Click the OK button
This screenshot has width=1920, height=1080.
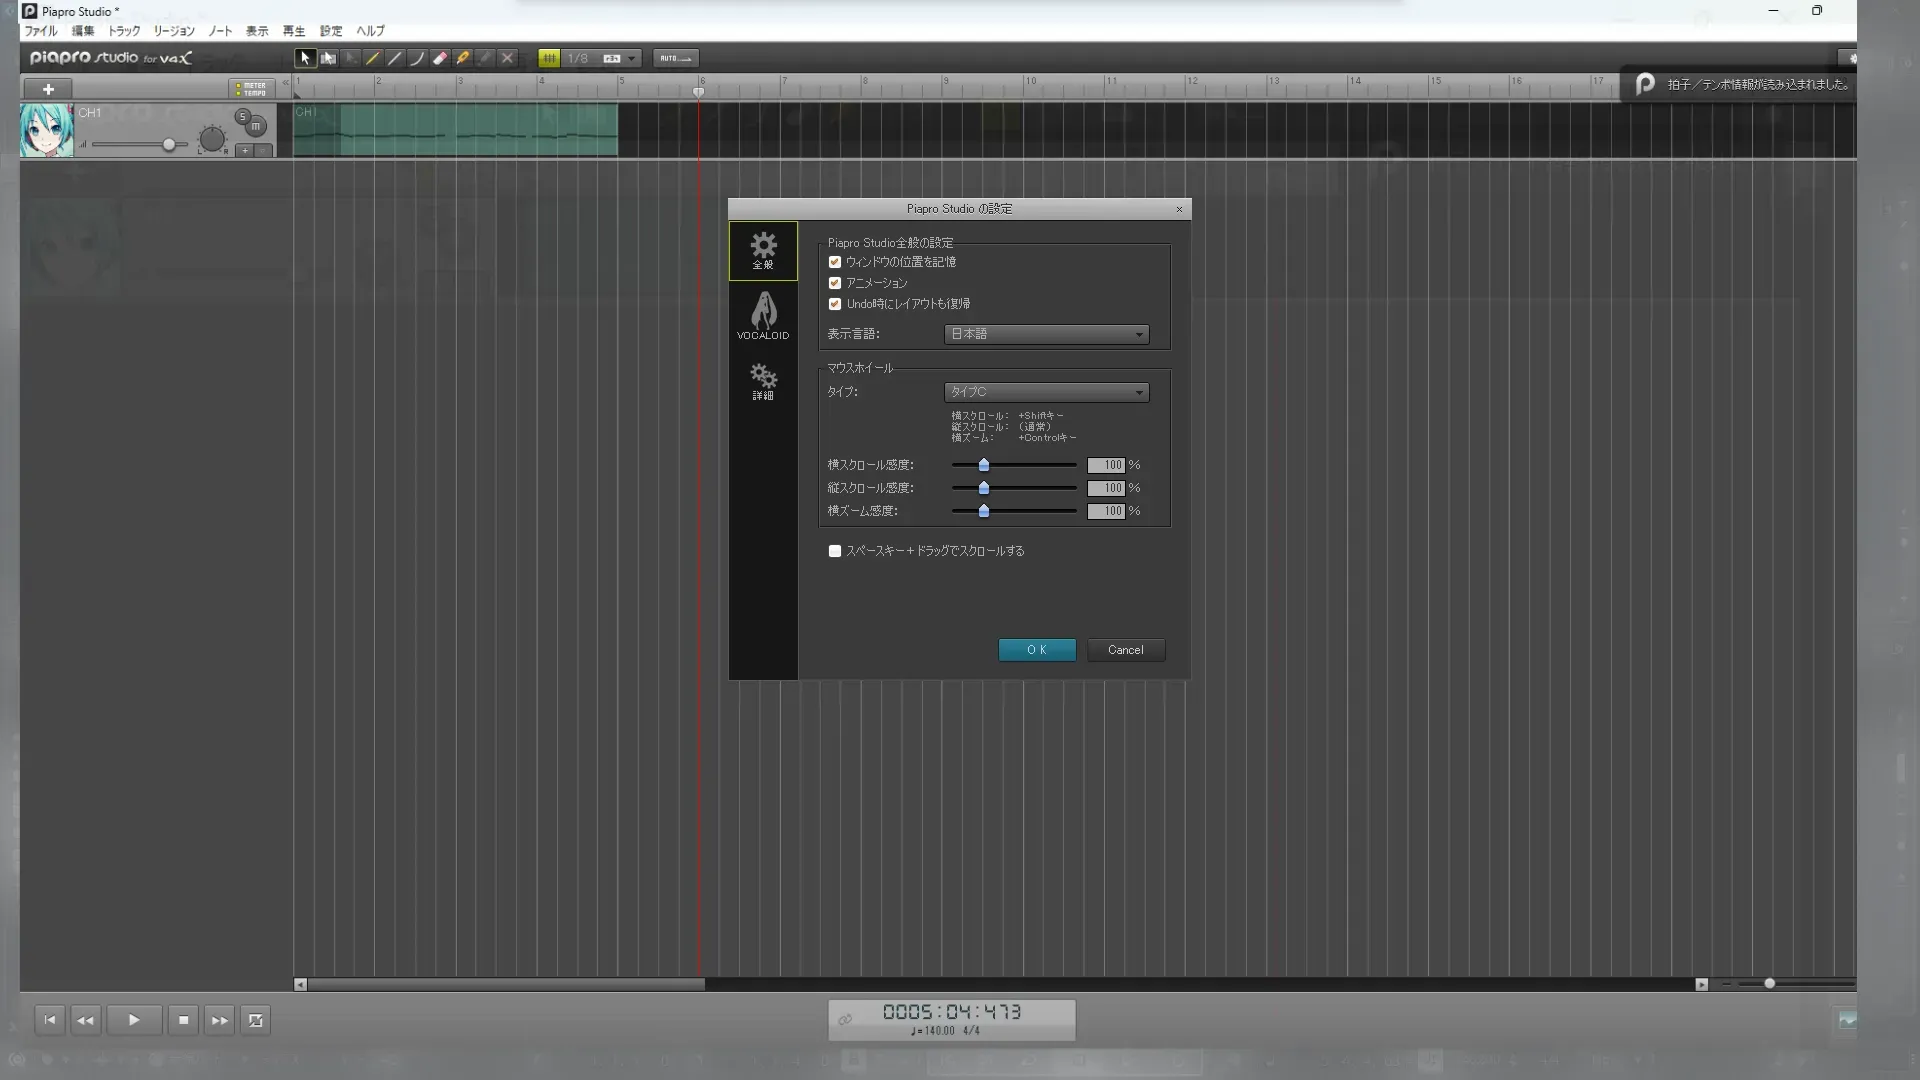click(1037, 650)
